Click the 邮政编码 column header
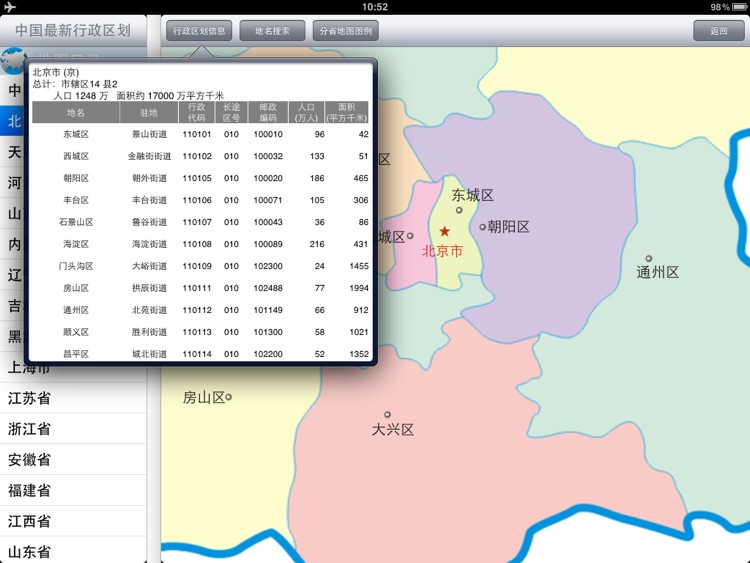Screen dimensions: 750x563 point(268,112)
